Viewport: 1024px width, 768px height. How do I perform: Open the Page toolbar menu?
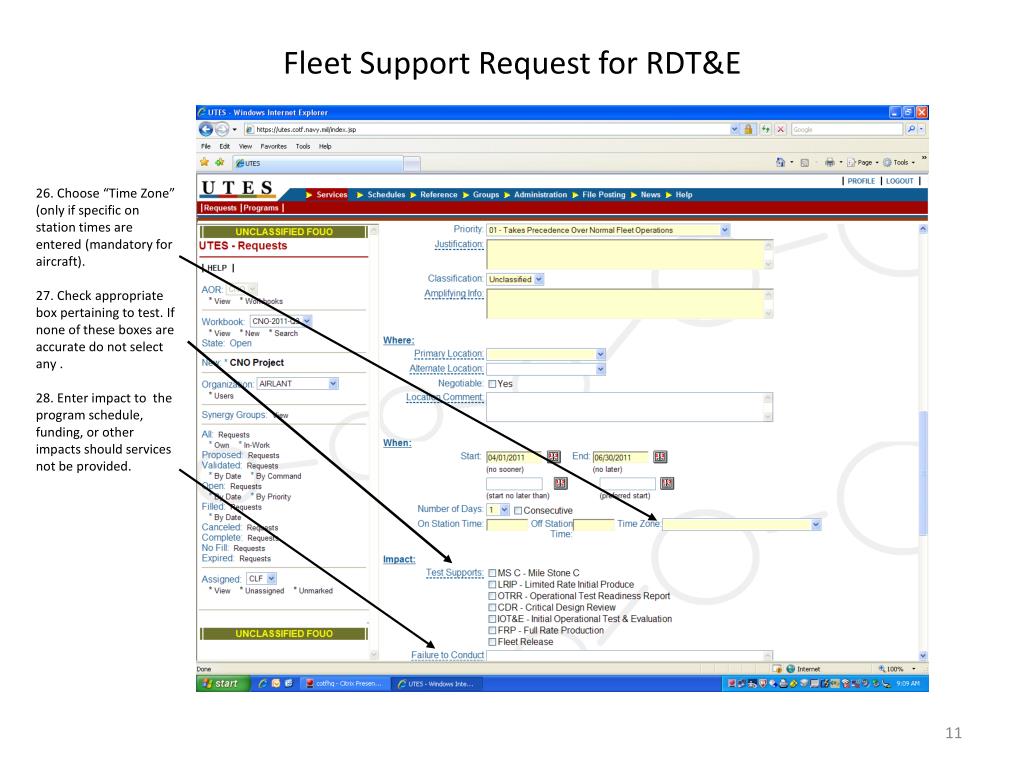coord(862,162)
